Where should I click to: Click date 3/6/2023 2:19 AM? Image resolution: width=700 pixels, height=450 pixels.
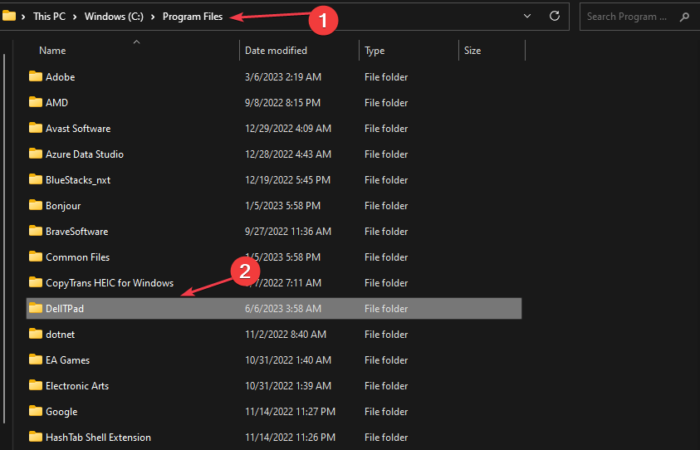[x=283, y=77]
